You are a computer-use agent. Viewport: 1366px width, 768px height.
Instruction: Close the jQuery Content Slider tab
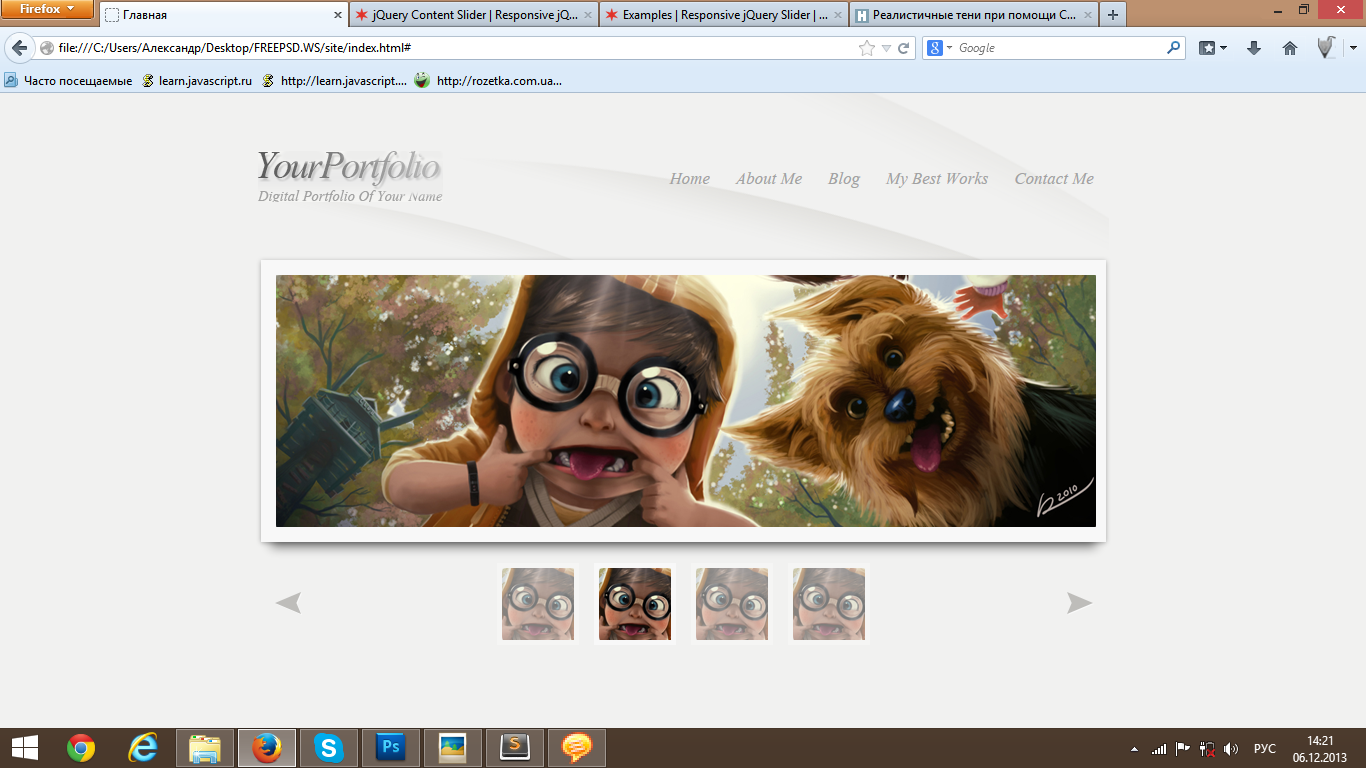[x=587, y=15]
